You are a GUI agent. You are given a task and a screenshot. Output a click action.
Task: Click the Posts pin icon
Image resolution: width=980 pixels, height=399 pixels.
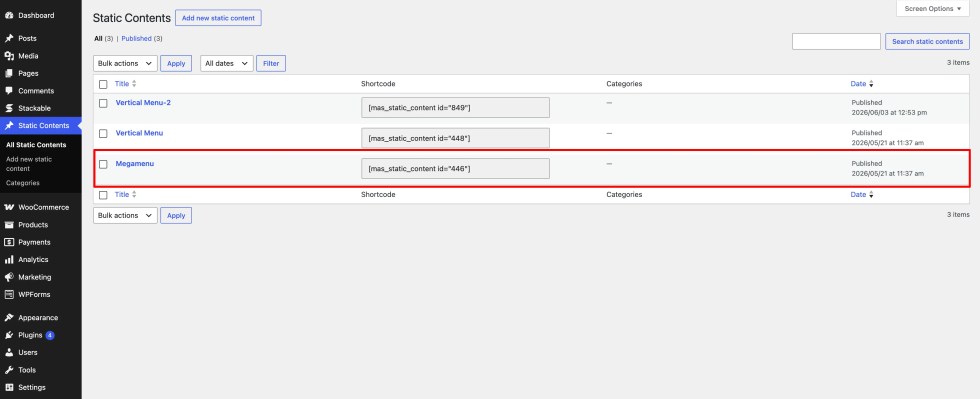(9, 38)
